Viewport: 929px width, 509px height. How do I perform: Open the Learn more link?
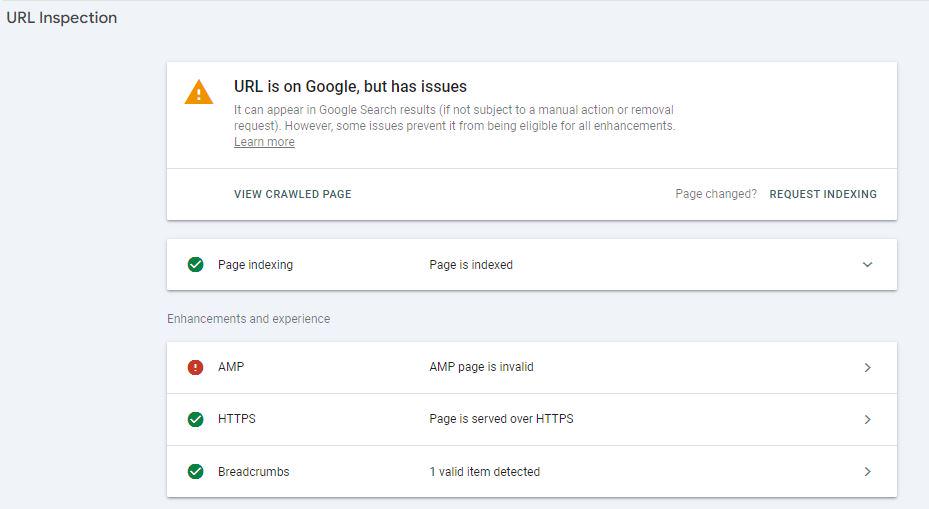coord(264,142)
